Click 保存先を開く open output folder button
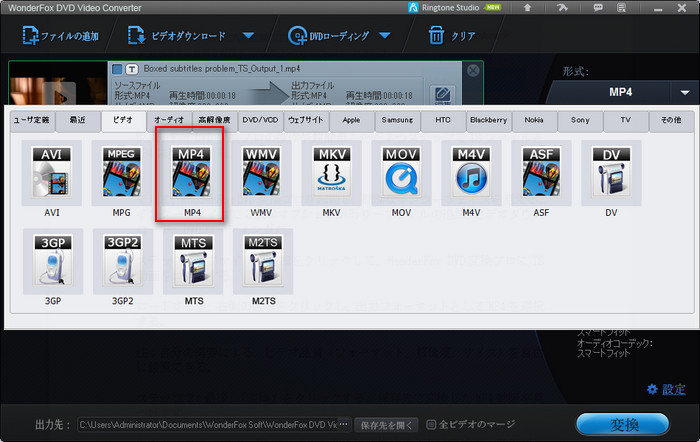 tap(386, 425)
